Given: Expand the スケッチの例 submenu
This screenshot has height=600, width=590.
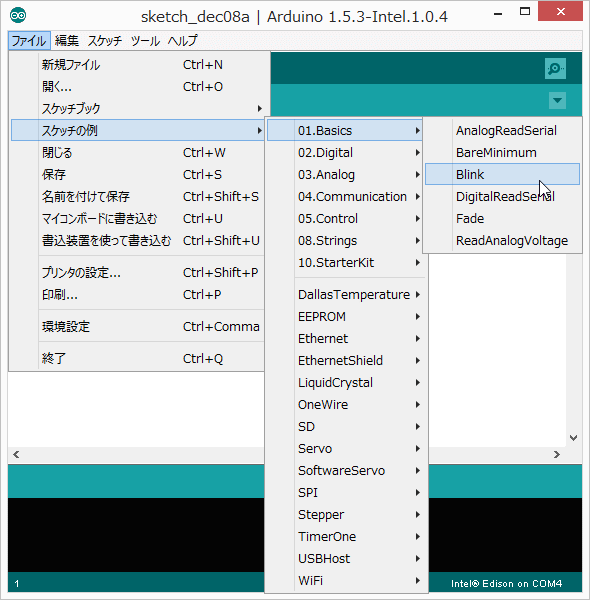Looking at the screenshot, I should click(x=138, y=130).
